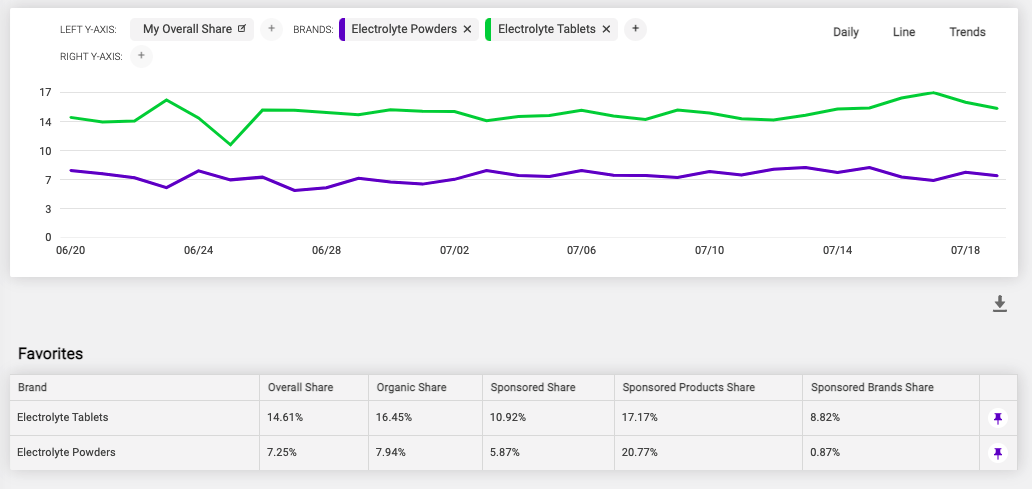Open the Line chart type dropdown

click(904, 32)
